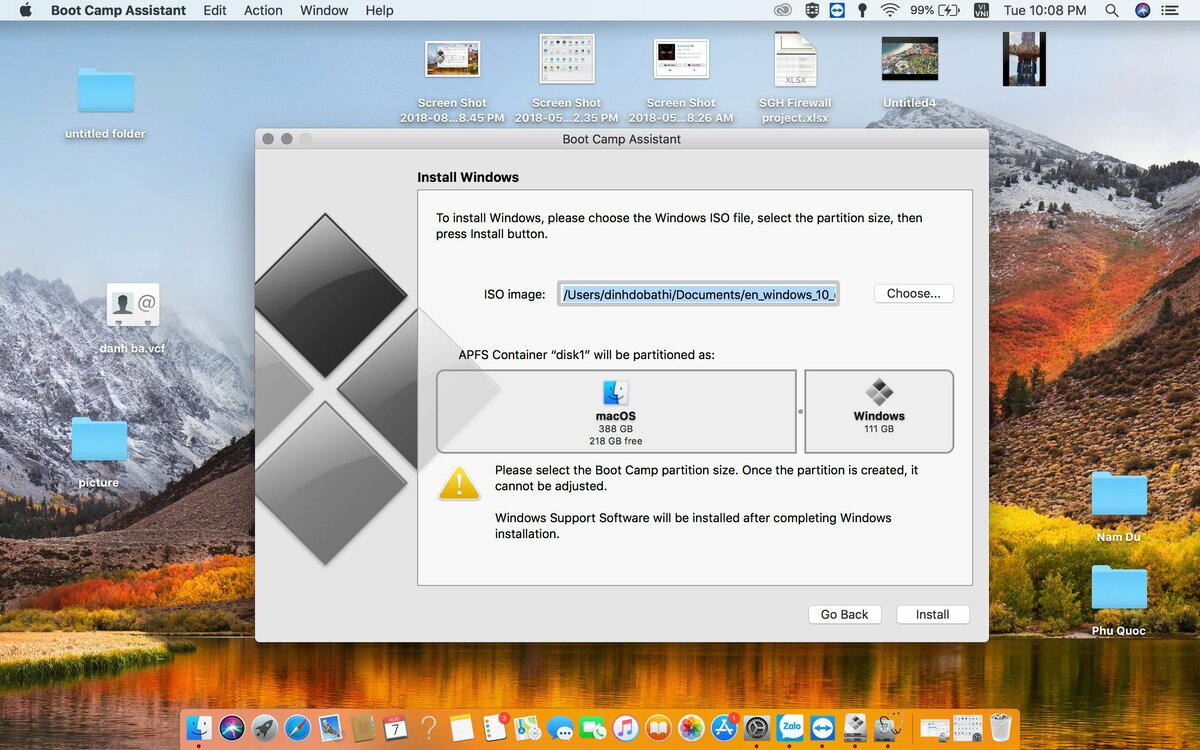This screenshot has height=750, width=1200.
Task: Open Spotlight search in menu bar
Action: click(x=1112, y=10)
